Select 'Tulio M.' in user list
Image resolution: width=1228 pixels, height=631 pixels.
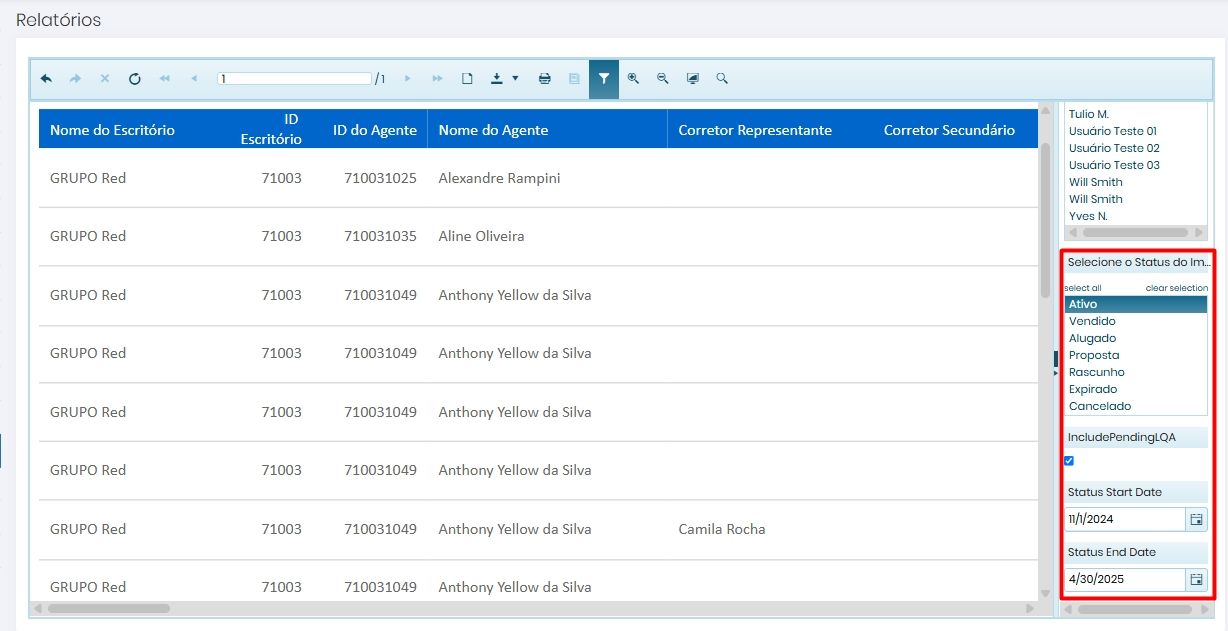point(1136,114)
